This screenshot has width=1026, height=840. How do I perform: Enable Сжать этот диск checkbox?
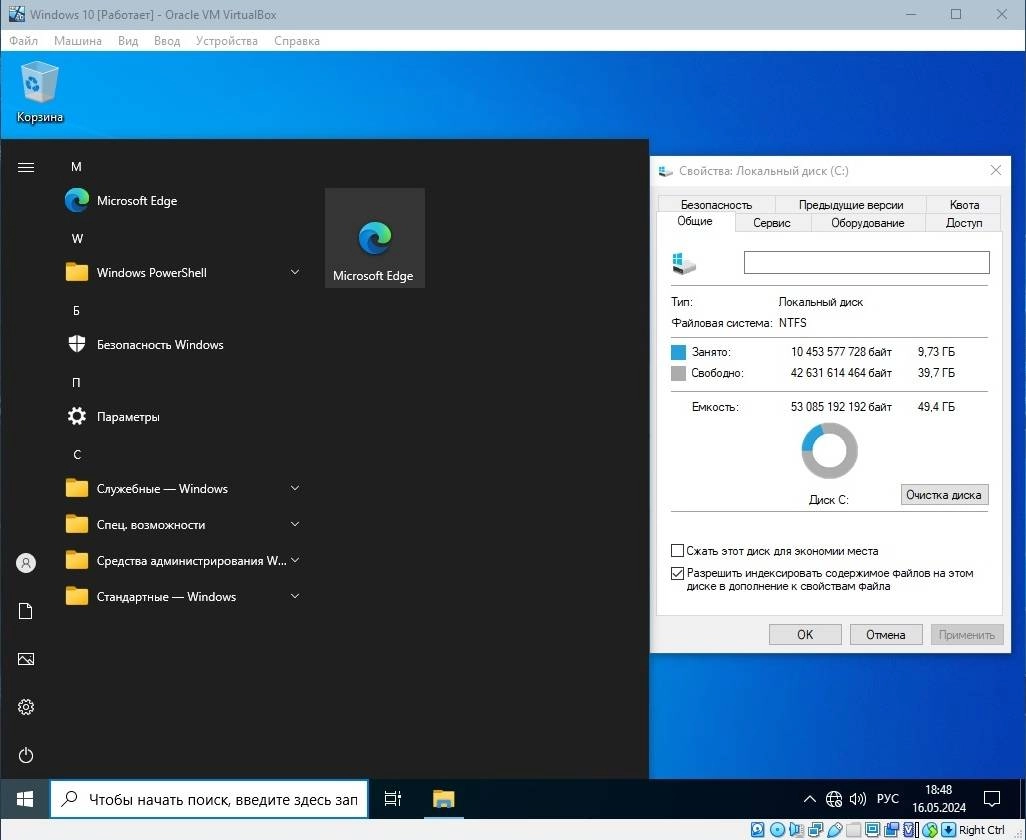678,551
